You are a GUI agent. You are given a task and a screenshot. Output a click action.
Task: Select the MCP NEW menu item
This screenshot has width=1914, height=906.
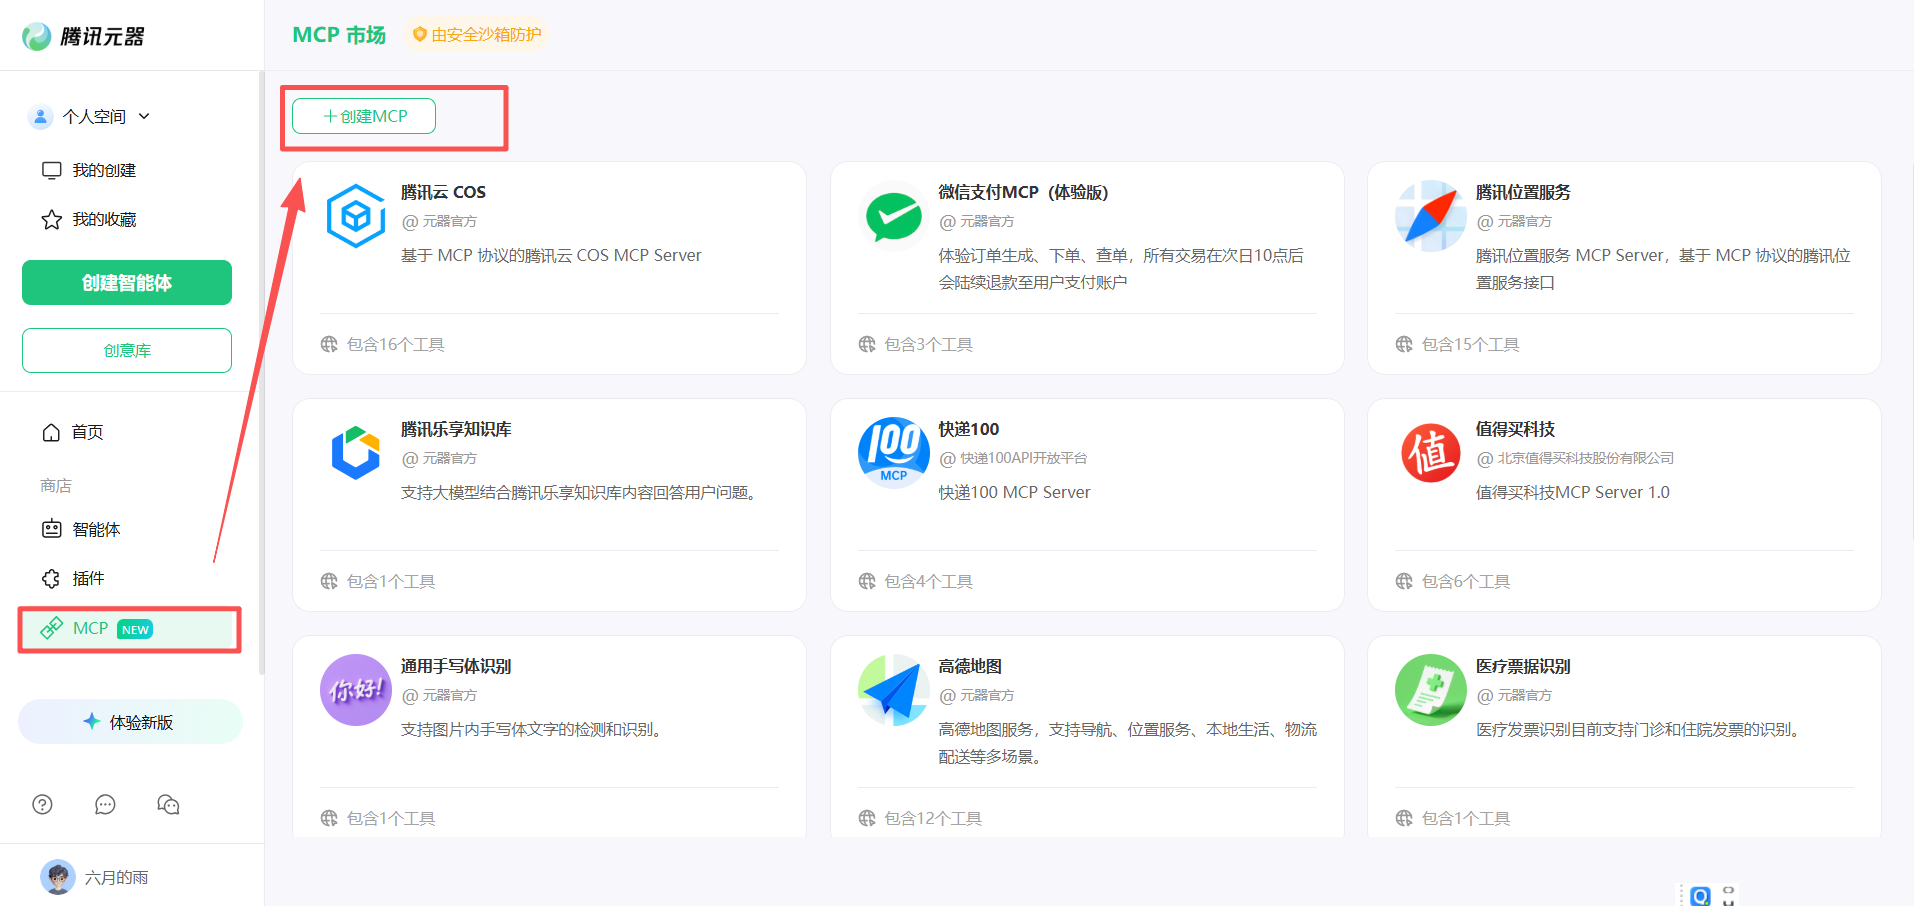(x=127, y=628)
